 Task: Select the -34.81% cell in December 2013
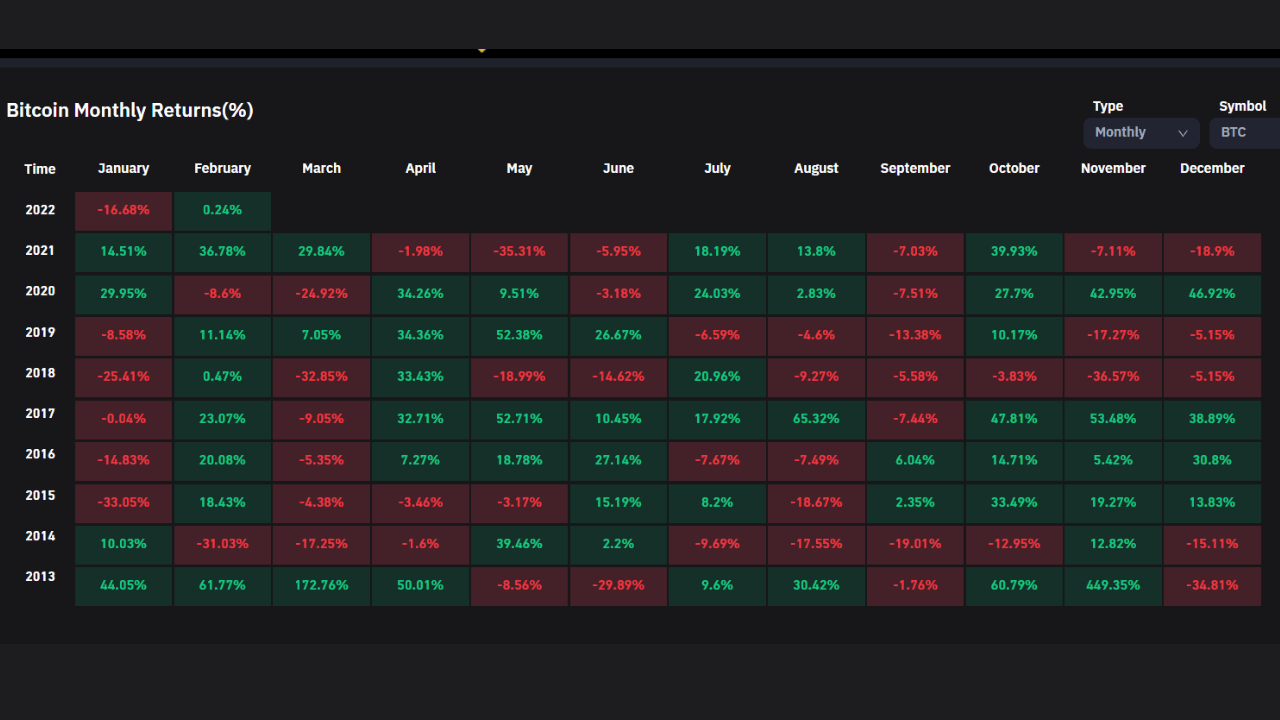1212,586
